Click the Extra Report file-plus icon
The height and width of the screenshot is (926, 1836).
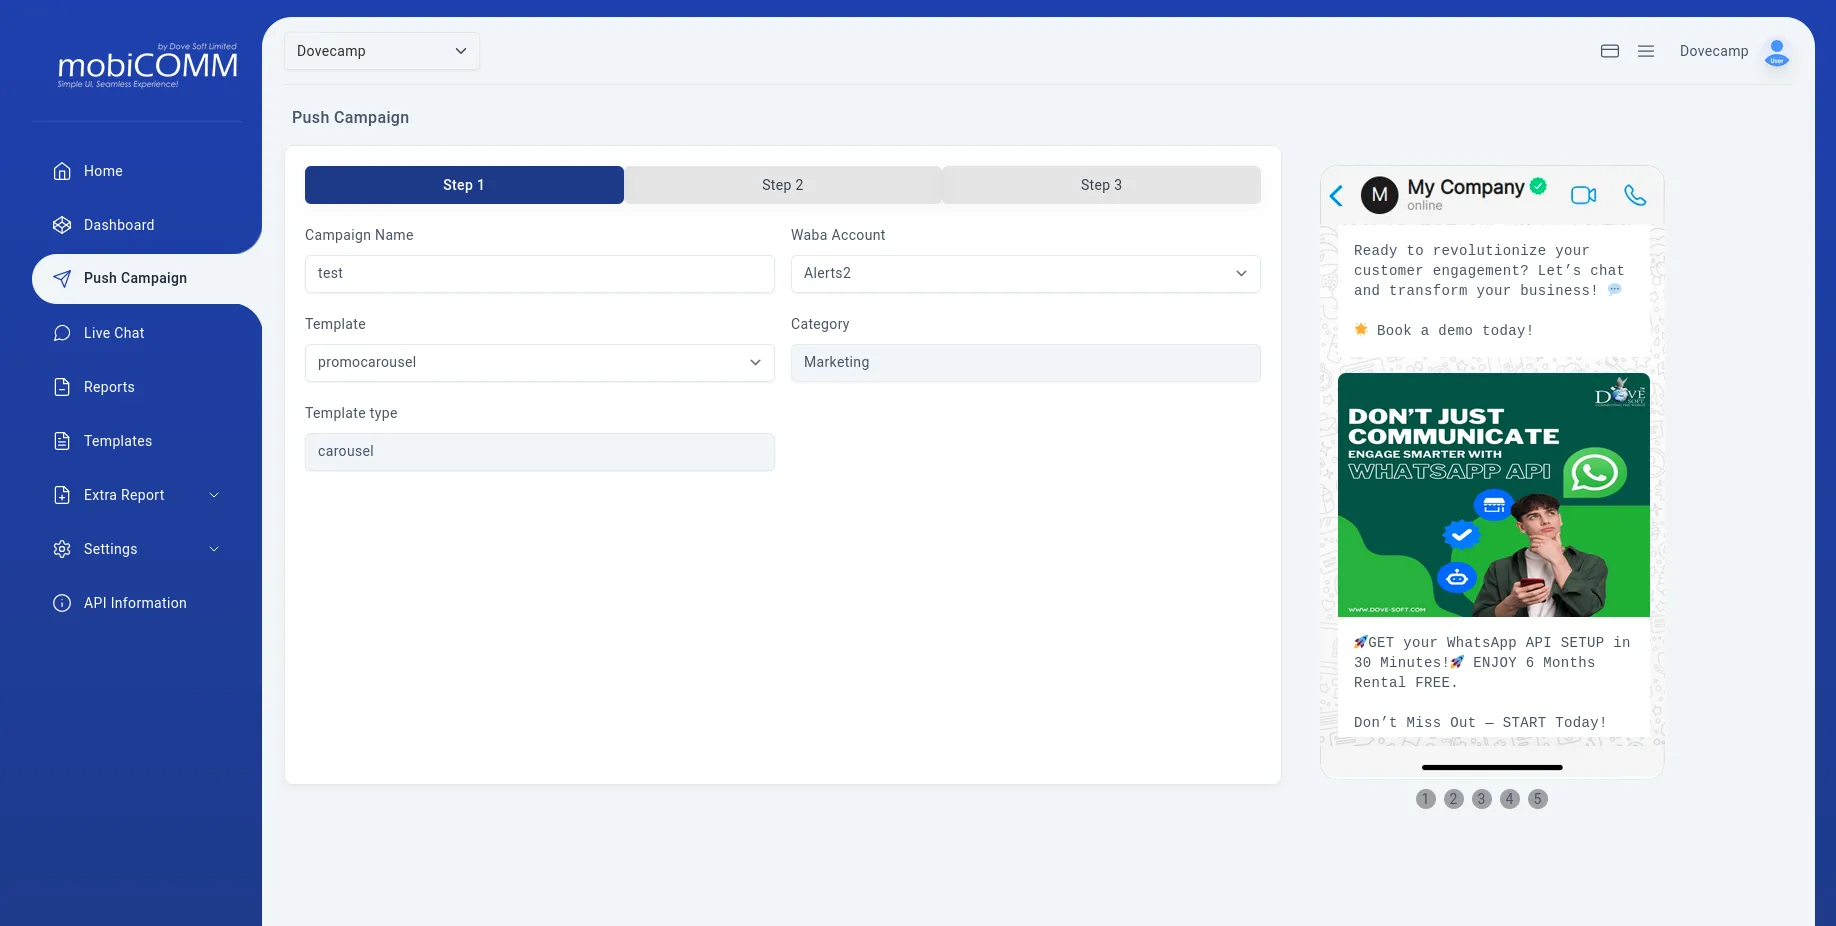(x=62, y=495)
